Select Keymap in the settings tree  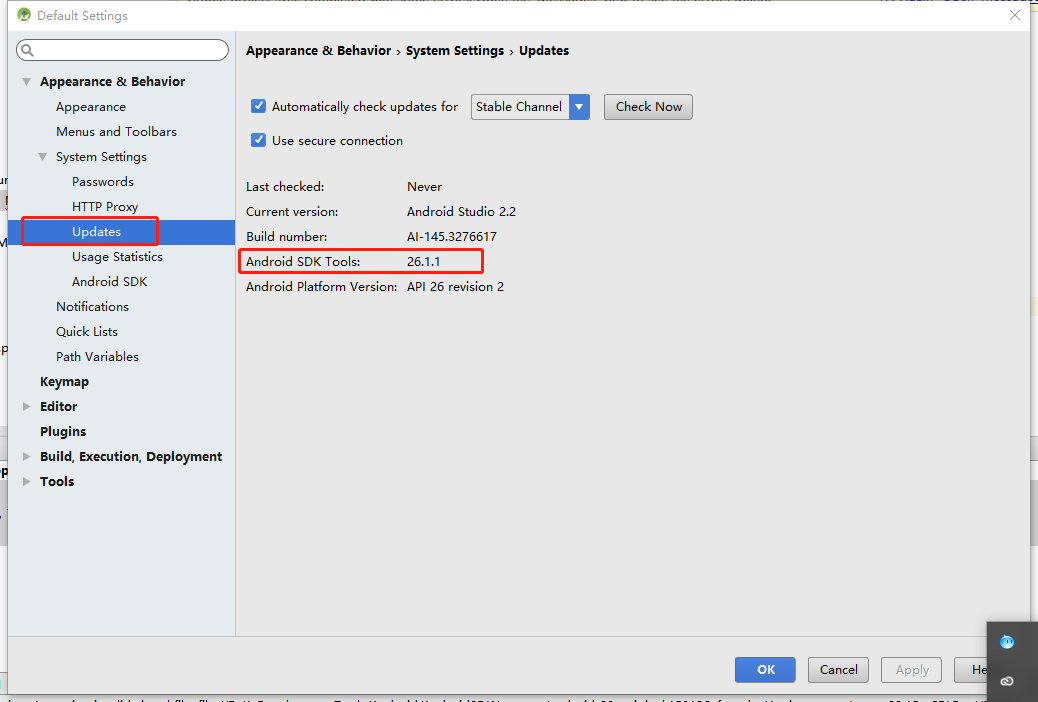pyautogui.click(x=64, y=381)
